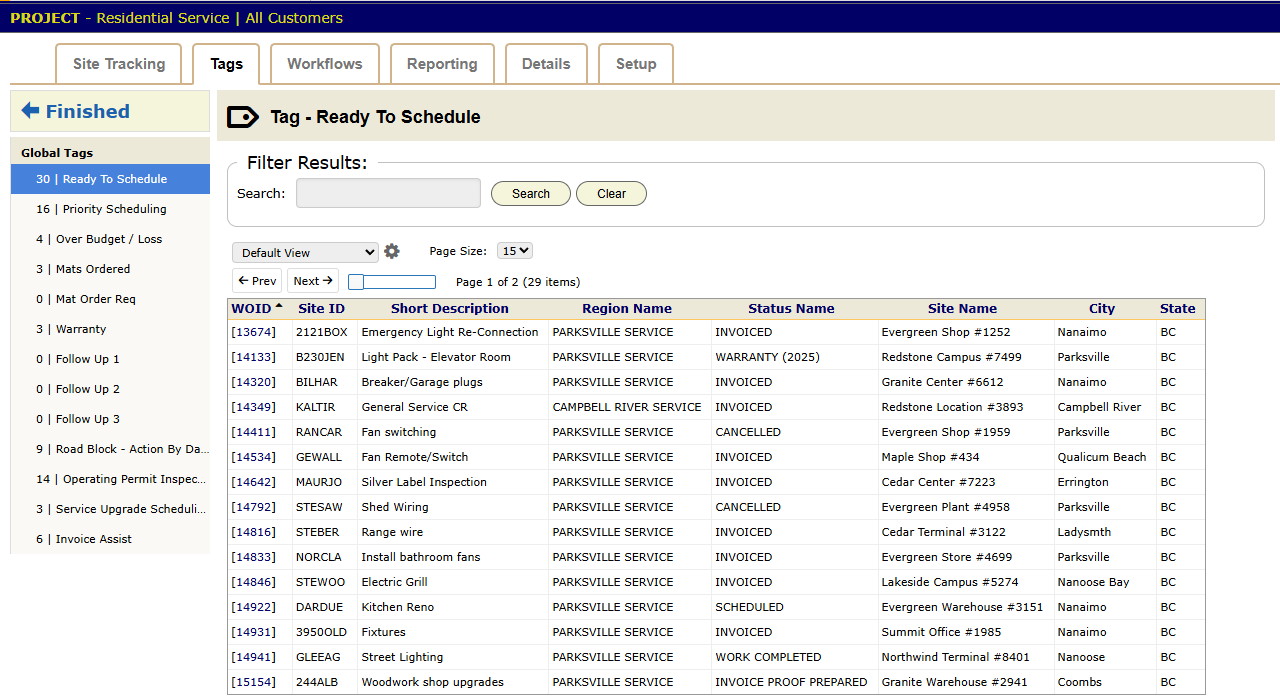Viewport: 1280px width, 700px height.
Task: Click 'Emergency Light Re-Connection' description
Action: [x=450, y=332]
